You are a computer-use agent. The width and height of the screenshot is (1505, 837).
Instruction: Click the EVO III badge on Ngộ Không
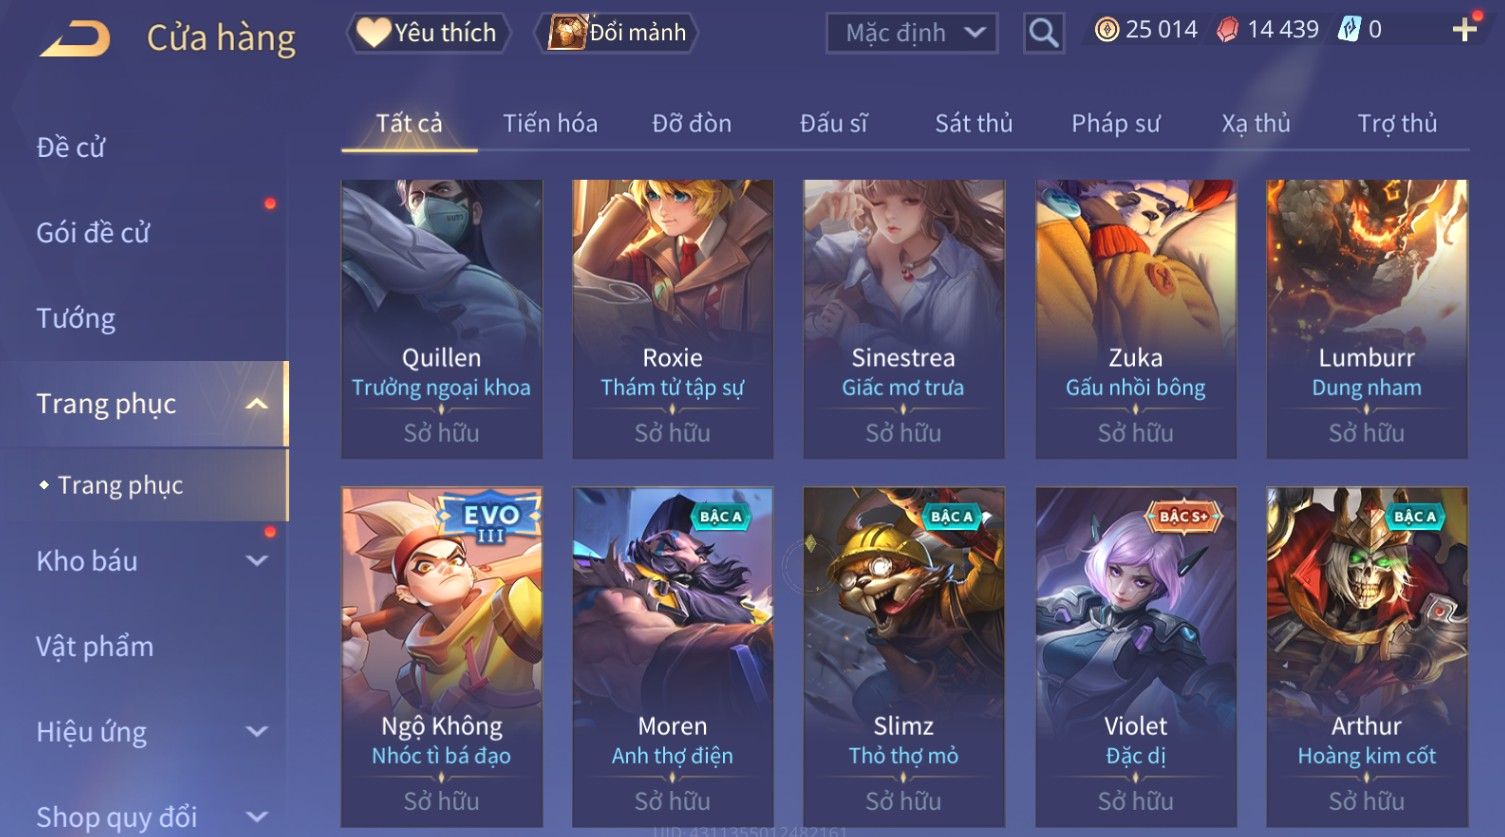click(x=490, y=521)
